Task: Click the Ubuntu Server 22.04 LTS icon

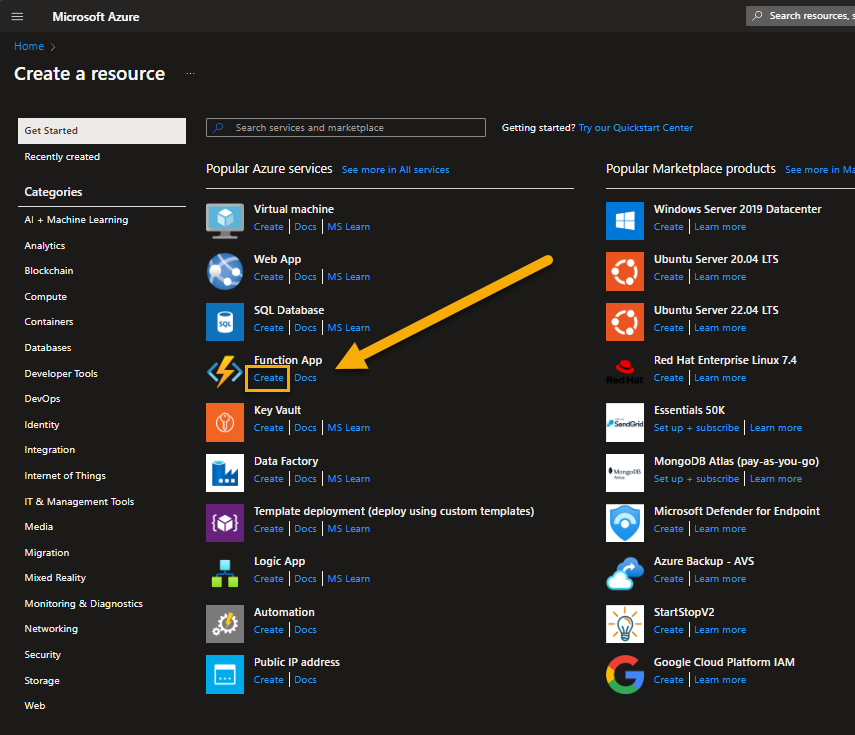Action: [x=625, y=322]
